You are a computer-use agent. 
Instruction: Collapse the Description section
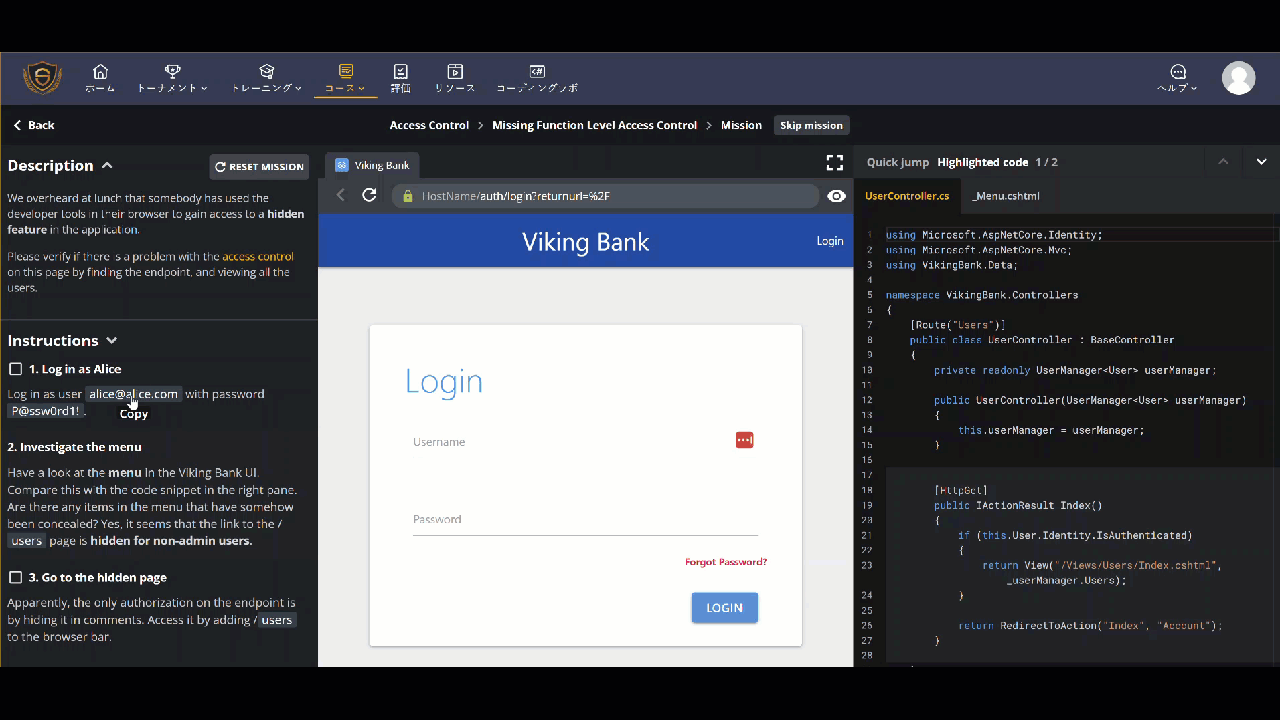pyautogui.click(x=107, y=165)
